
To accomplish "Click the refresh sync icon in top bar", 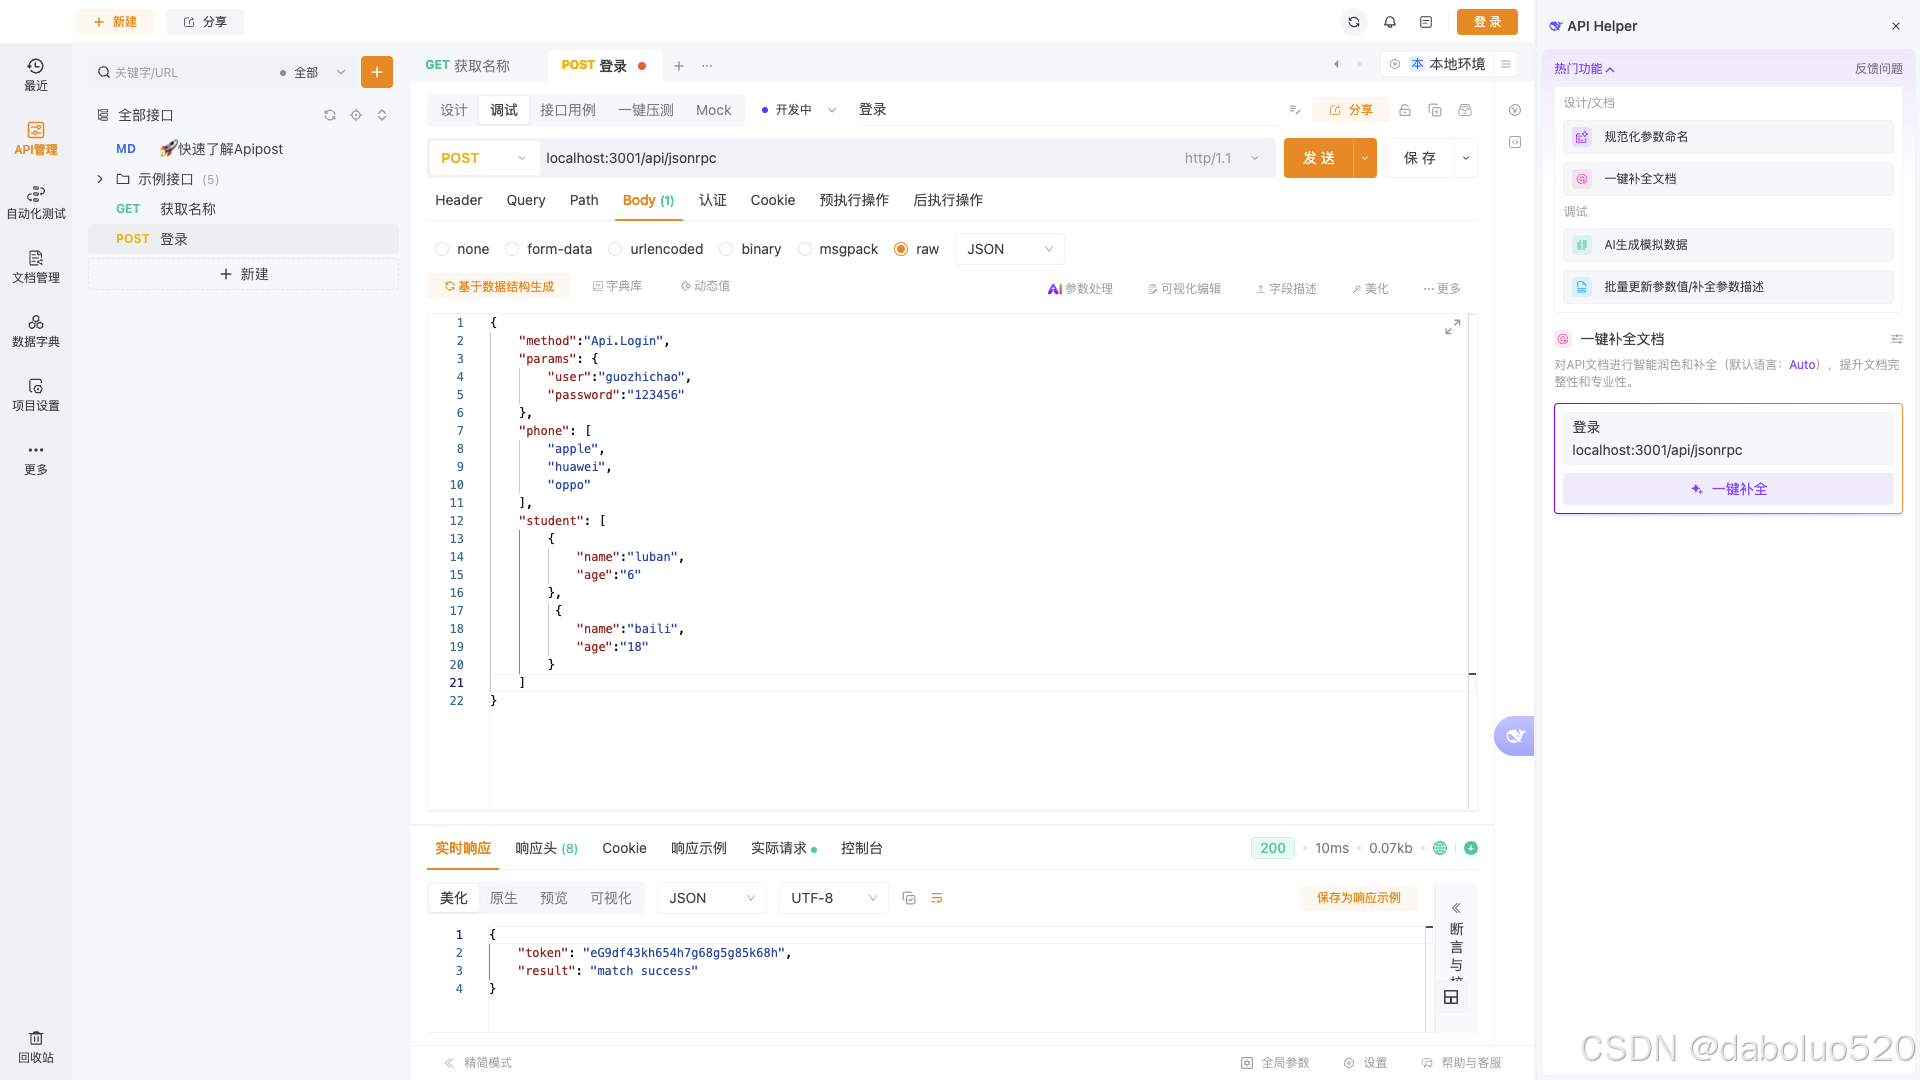I will tap(1353, 22).
